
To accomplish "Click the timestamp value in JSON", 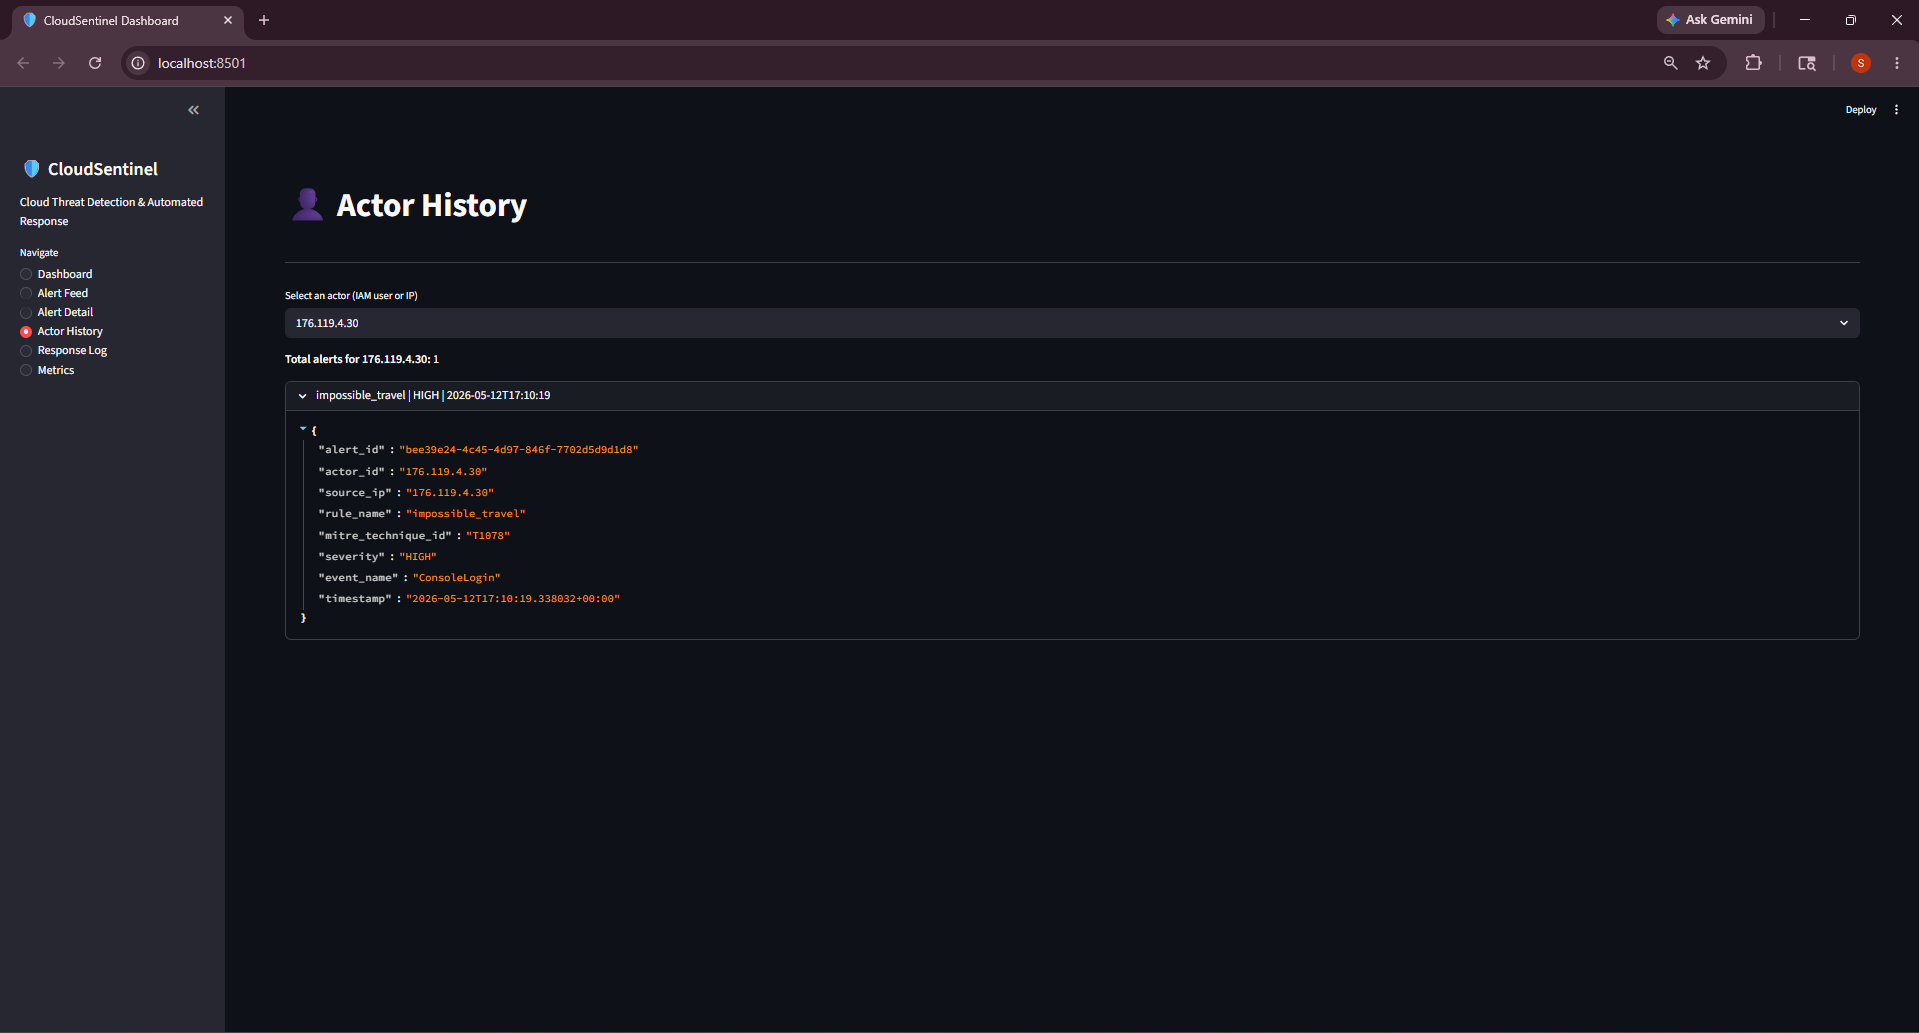I will pos(513,599).
